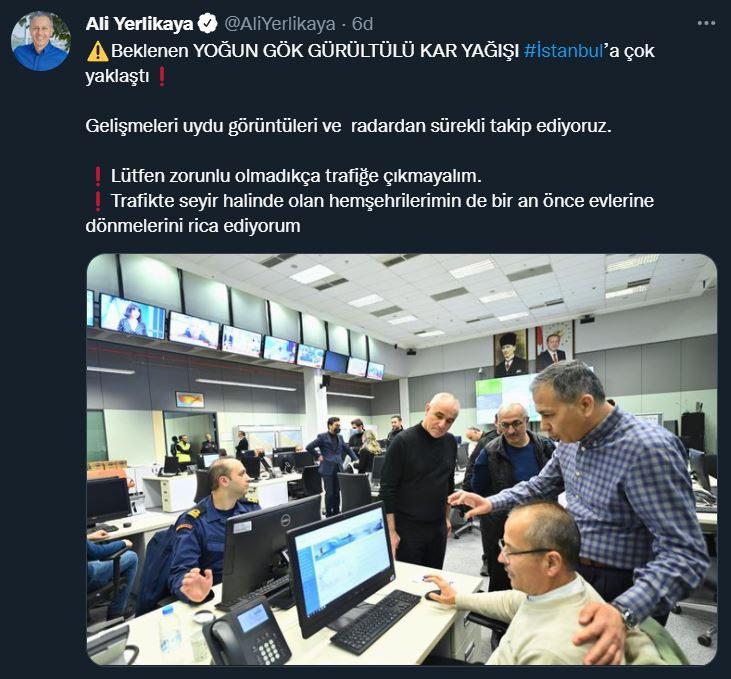
Task: Click the row of wall TVs in photo
Action: 238,335
